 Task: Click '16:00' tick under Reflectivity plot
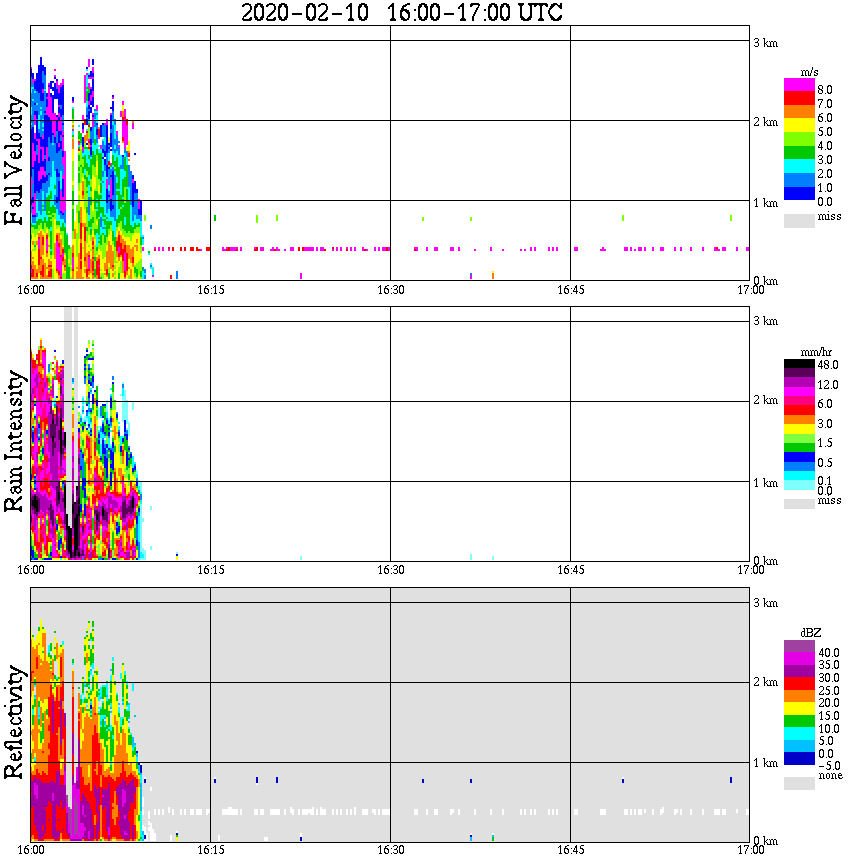31,850
